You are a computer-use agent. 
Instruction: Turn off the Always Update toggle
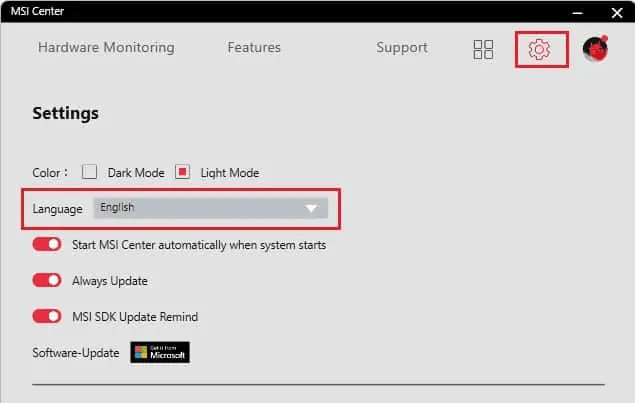(x=47, y=280)
